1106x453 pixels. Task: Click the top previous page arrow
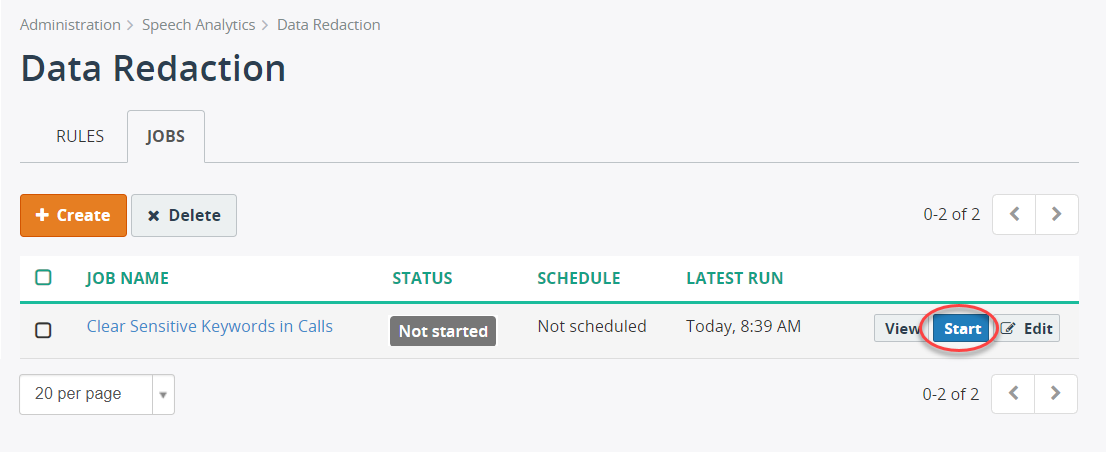(1014, 215)
